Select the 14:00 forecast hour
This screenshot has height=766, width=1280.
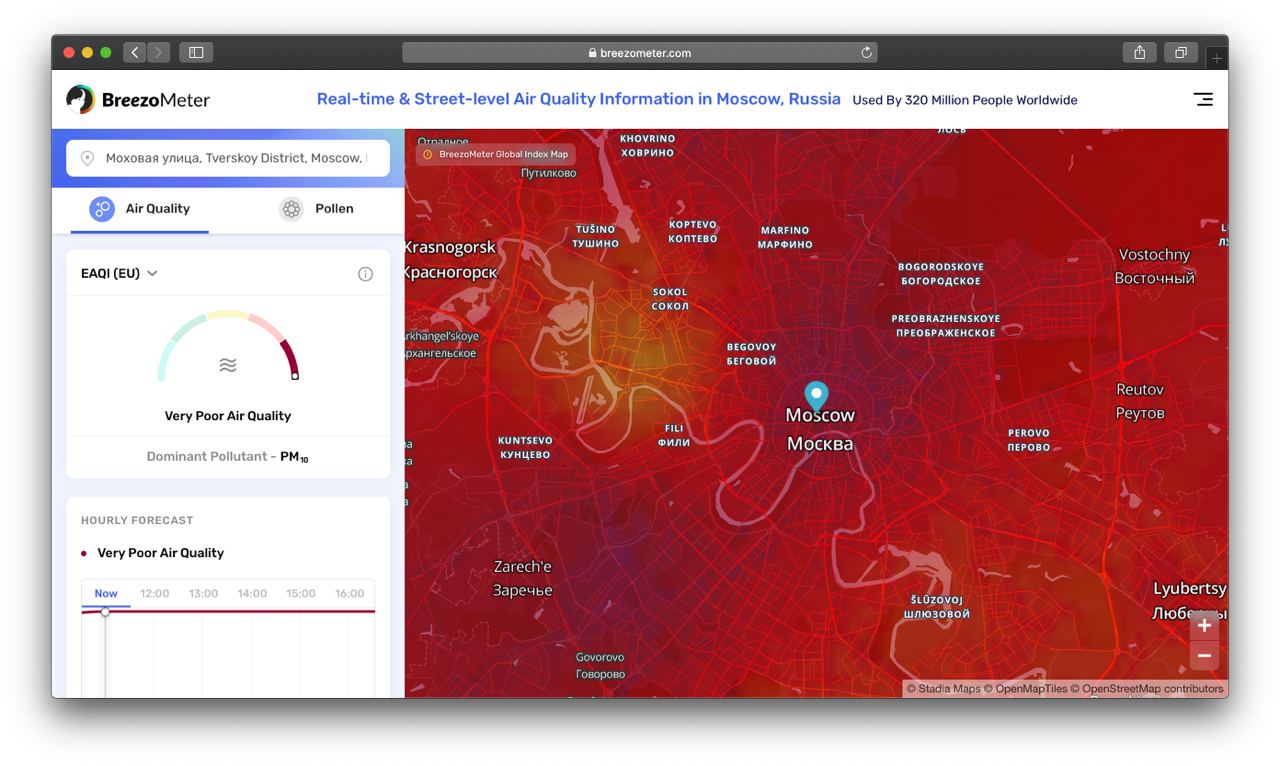(x=252, y=593)
